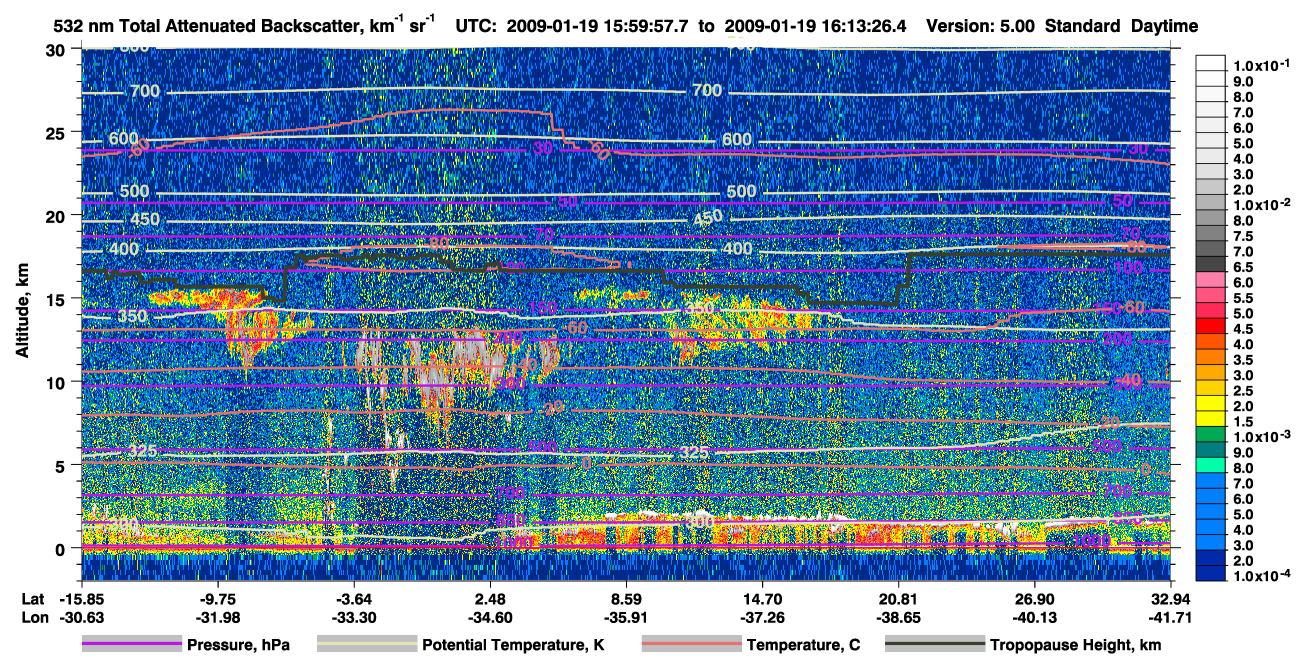
Task: Click longitude value '-34.60'
Action: (x=489, y=617)
